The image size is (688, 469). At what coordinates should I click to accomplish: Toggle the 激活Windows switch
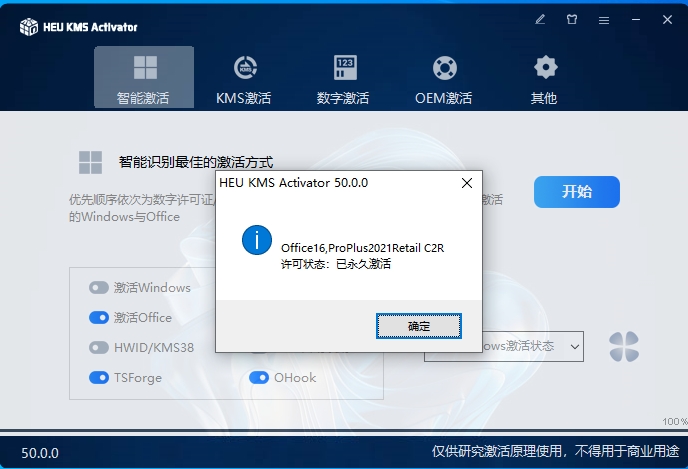[x=99, y=288]
